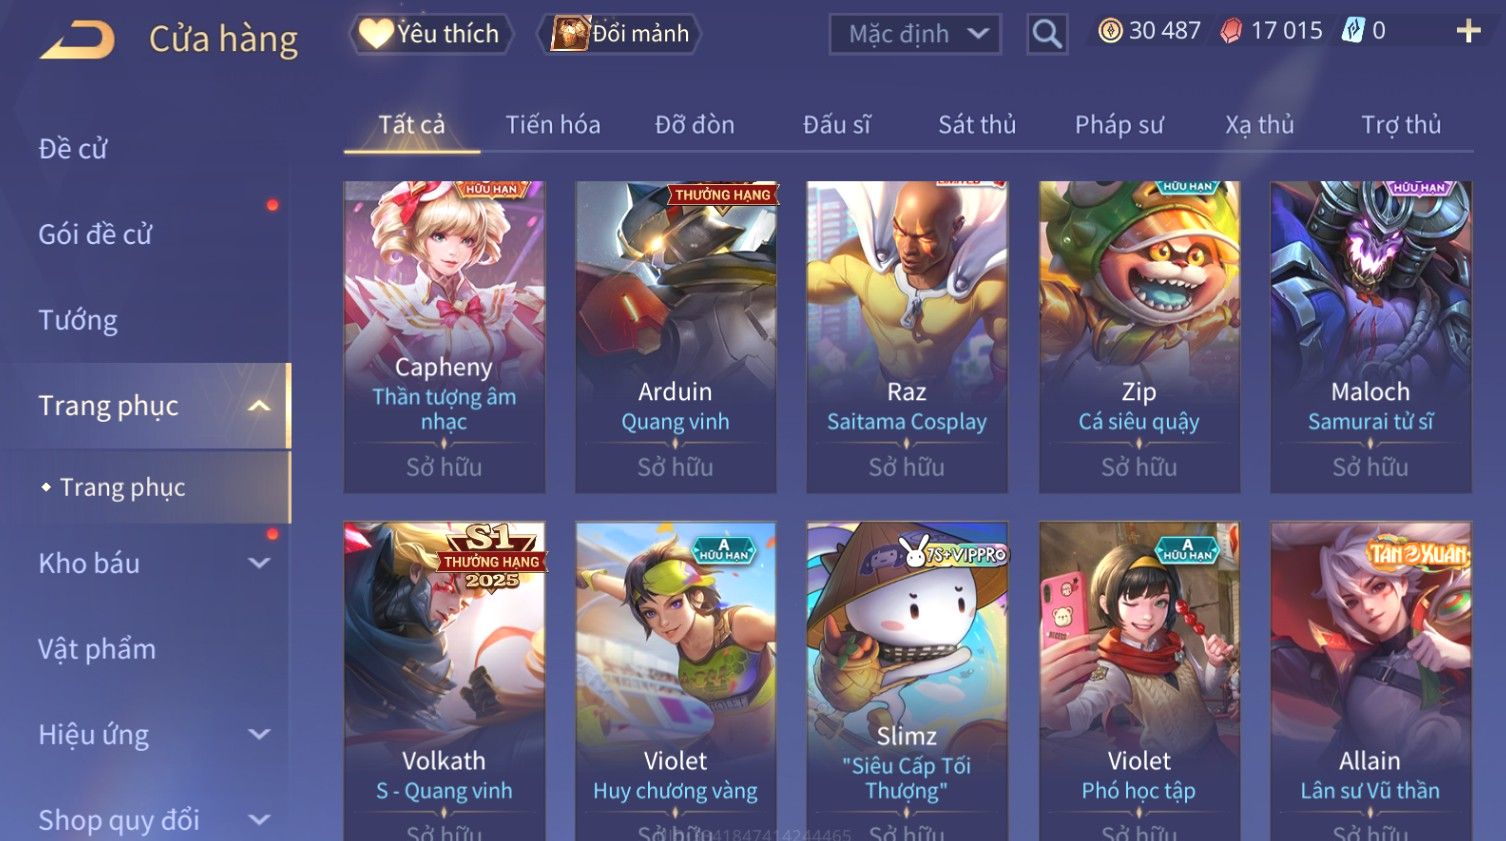
Task: Tap the plus icon to add currency
Action: point(1468,32)
